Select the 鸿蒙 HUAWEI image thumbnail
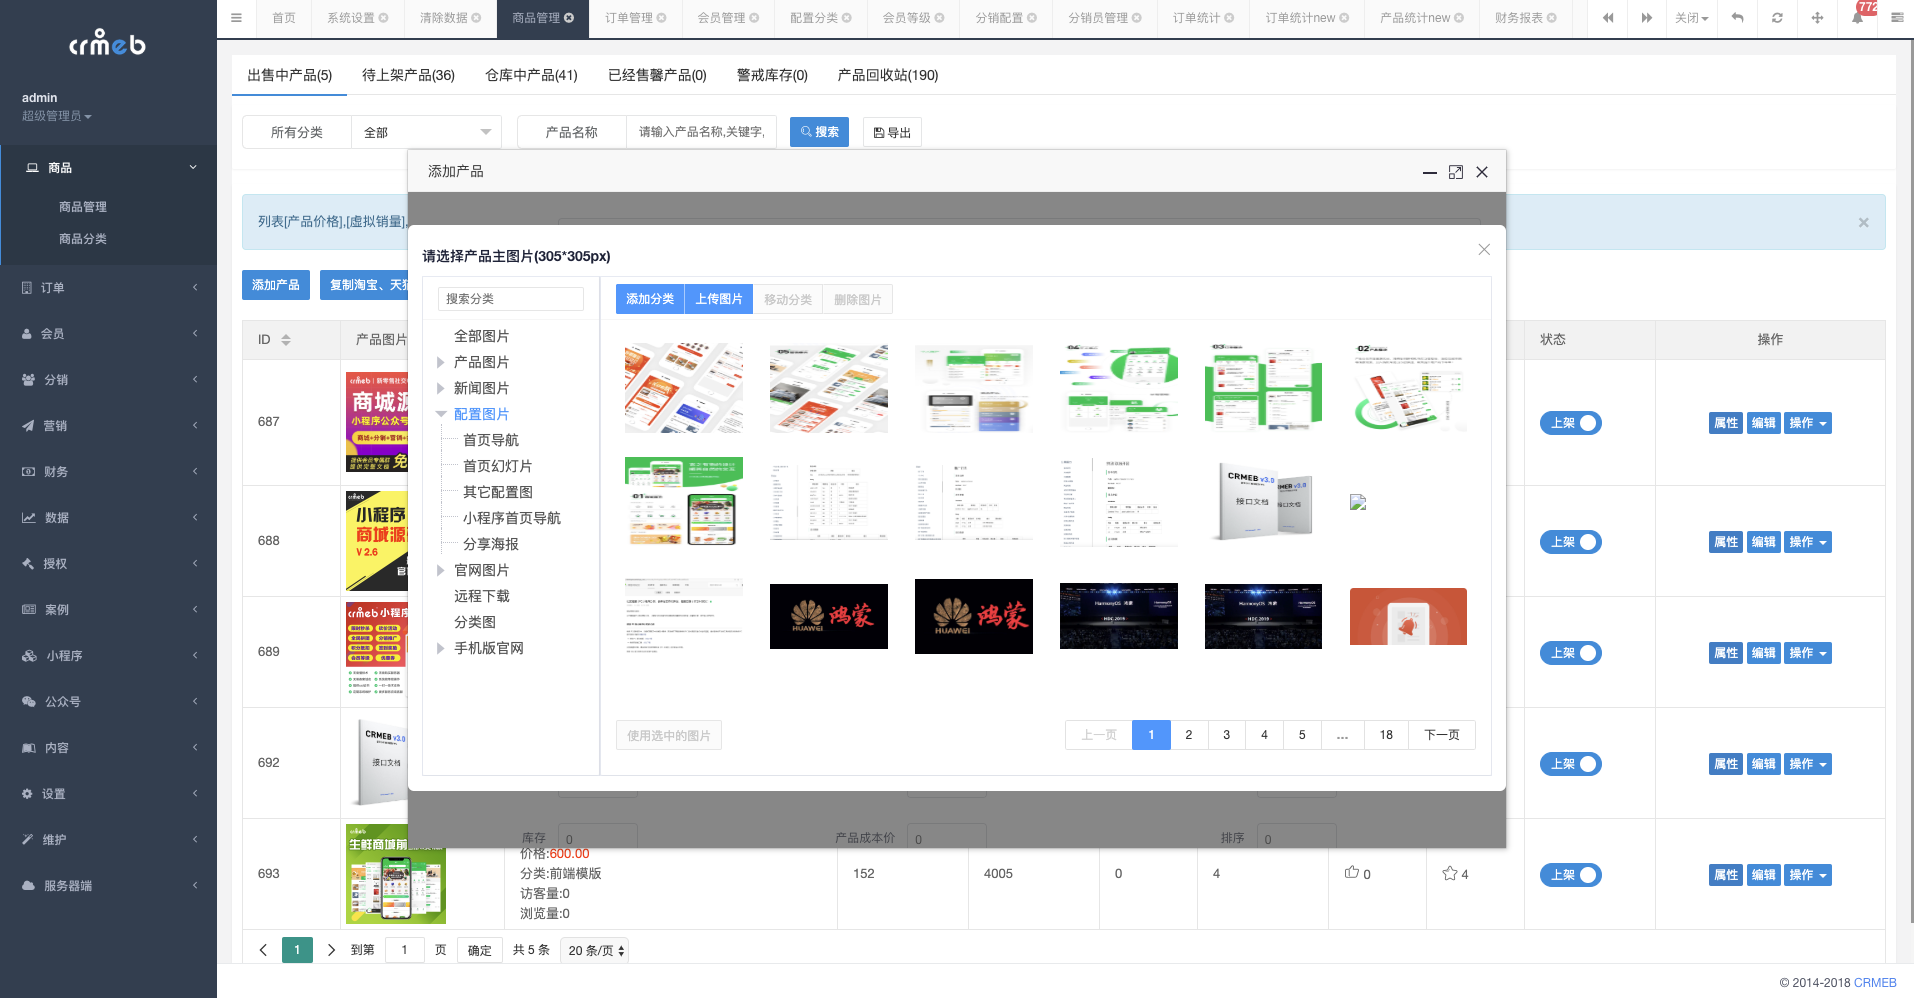This screenshot has height=998, width=1914. 828,616
